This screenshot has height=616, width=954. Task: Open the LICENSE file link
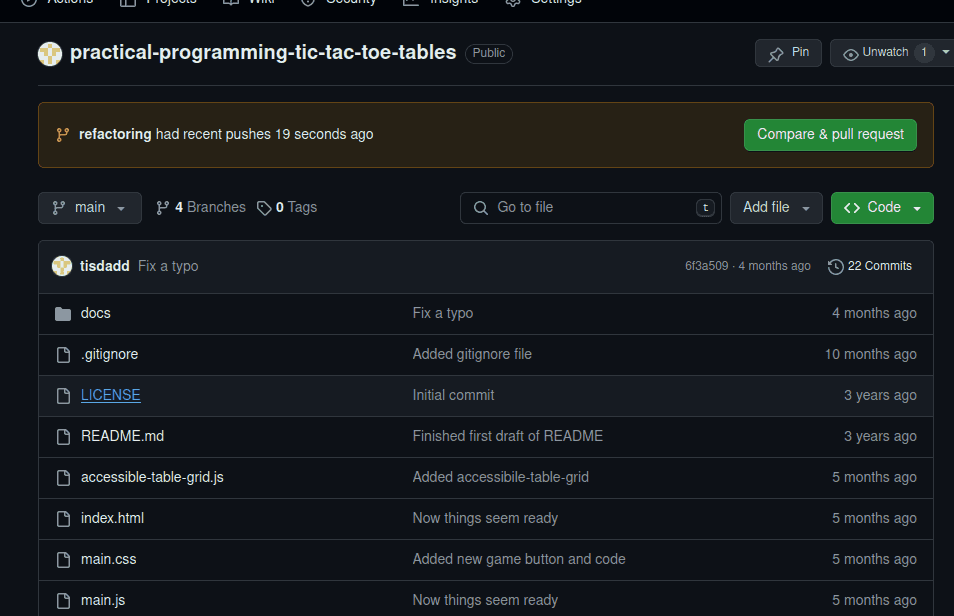(x=110, y=394)
